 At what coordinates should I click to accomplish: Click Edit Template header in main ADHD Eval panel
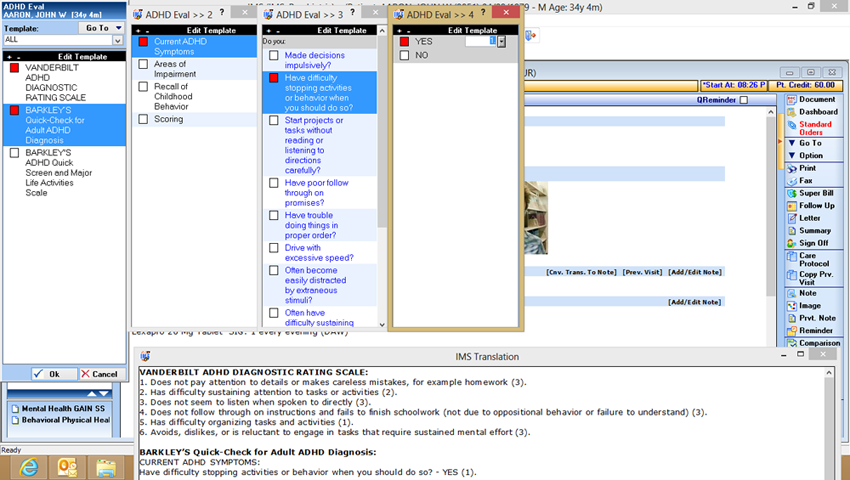coord(83,56)
